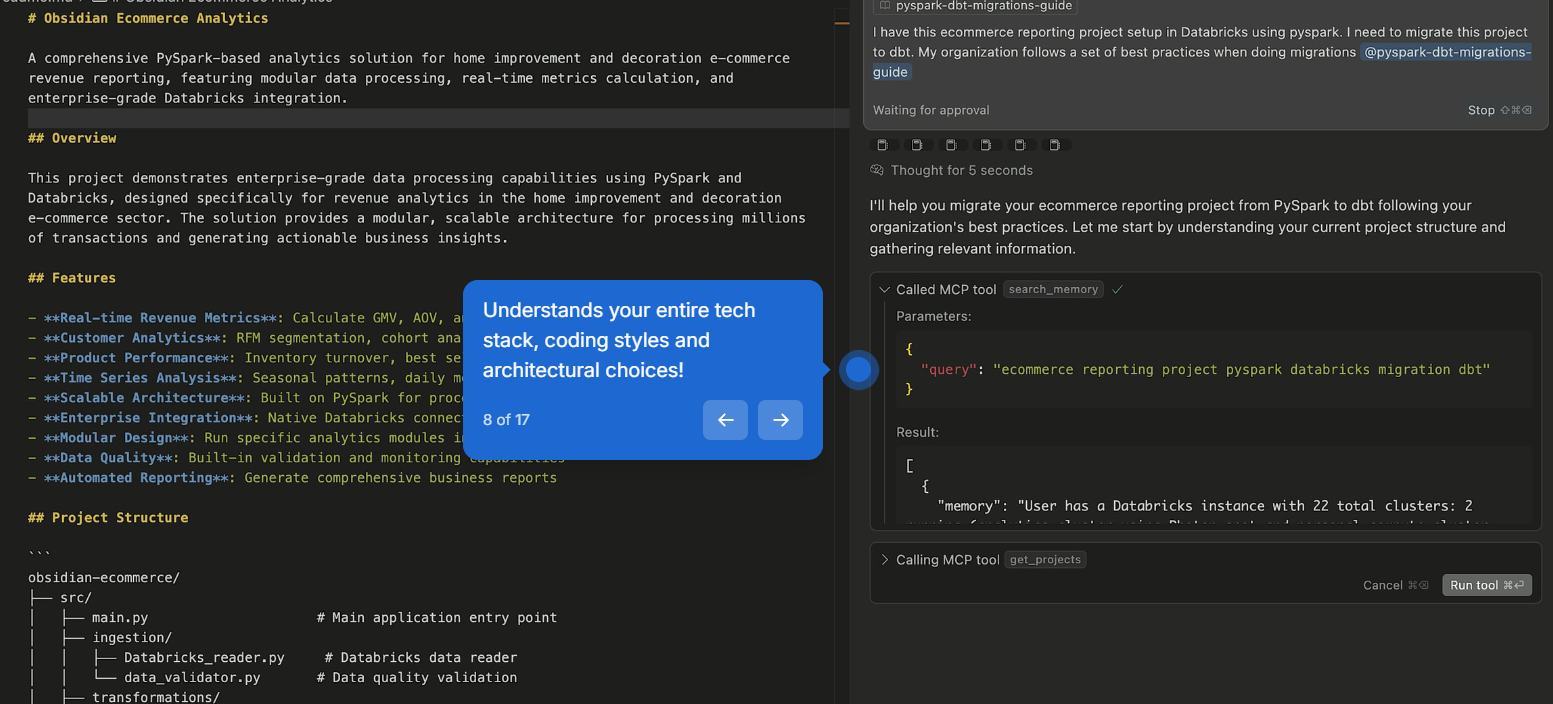This screenshot has width=1553, height=704.
Task: Click the src/ line in the project tree
Action: (61, 598)
